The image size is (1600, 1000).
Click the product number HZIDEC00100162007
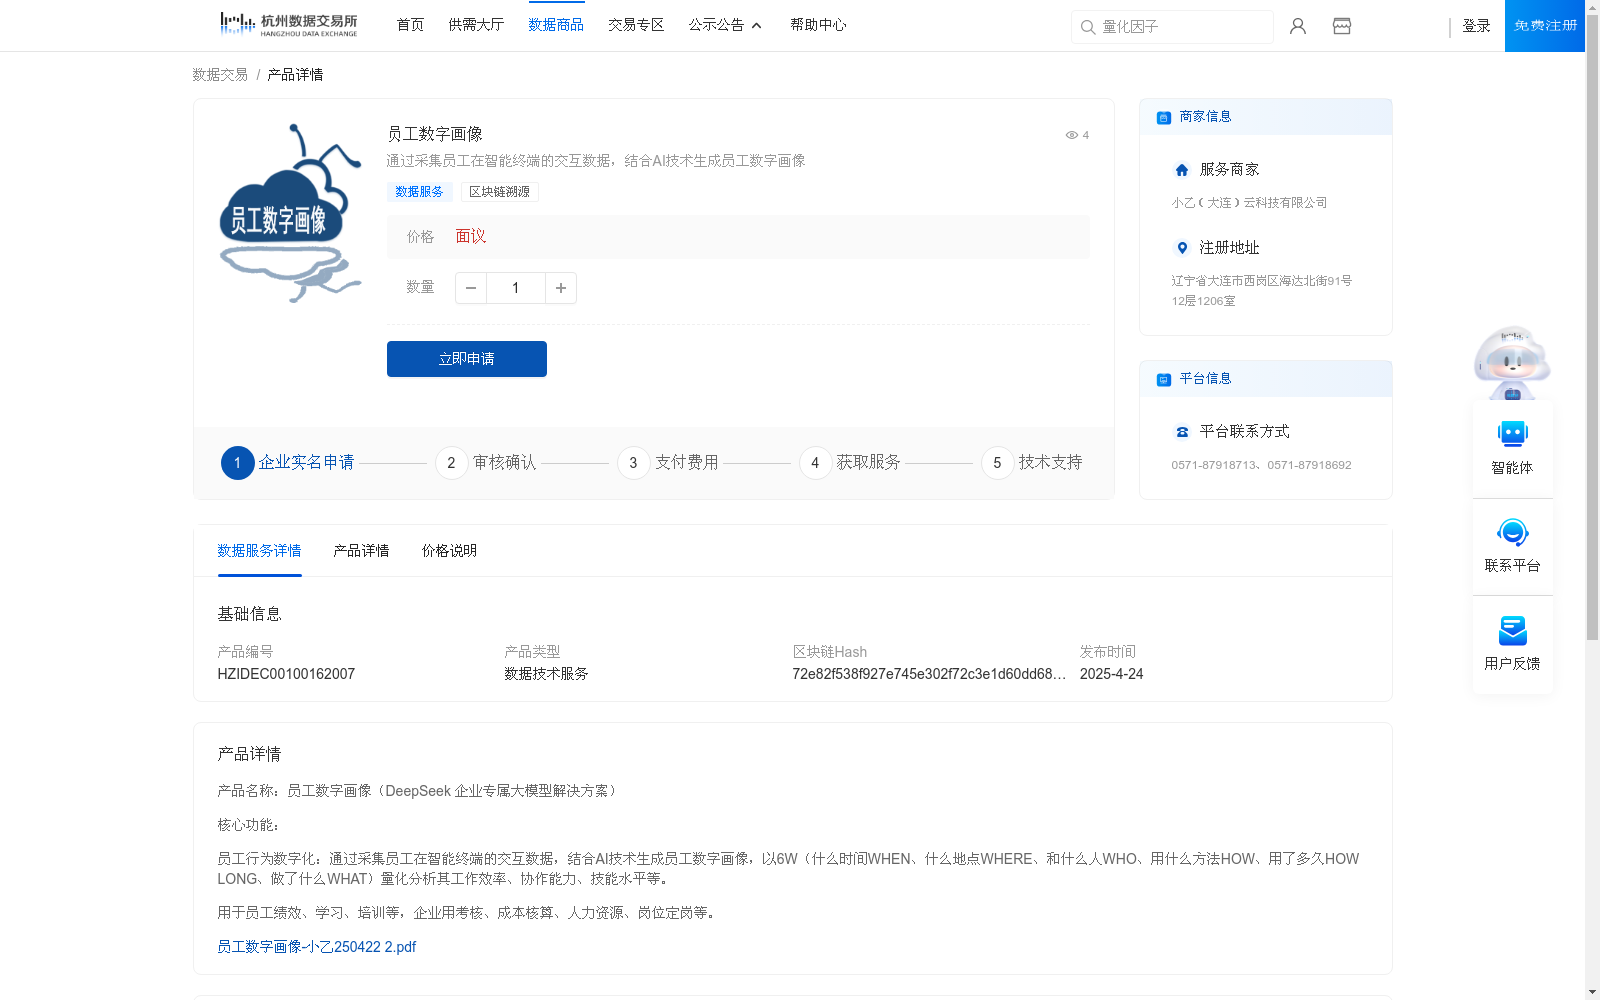tap(286, 674)
